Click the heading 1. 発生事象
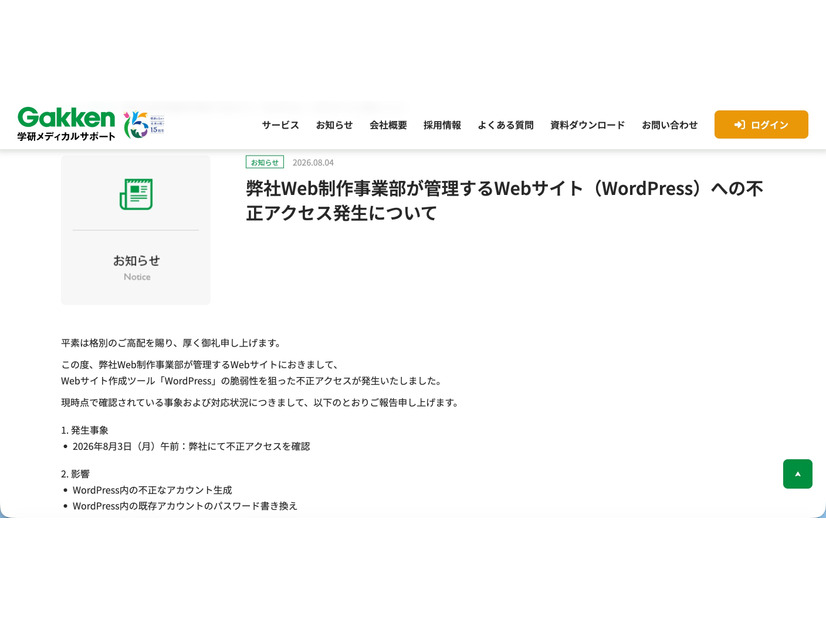The height and width of the screenshot is (620, 826). pyautogui.click(x=85, y=430)
